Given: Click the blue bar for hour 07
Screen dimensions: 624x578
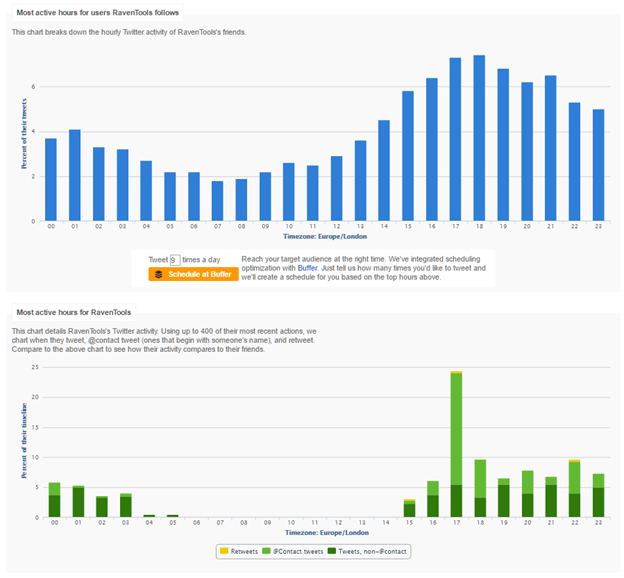Looking at the screenshot, I should click(x=217, y=201).
